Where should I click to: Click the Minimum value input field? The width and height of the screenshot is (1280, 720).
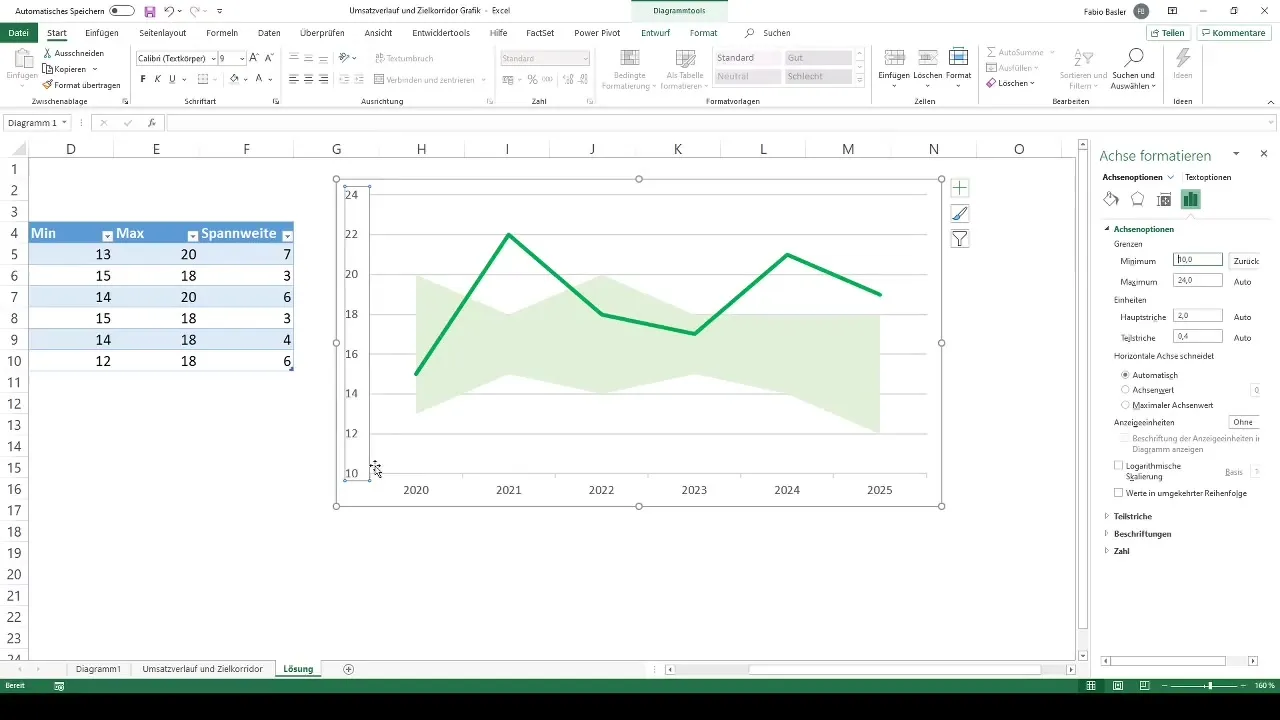click(x=1197, y=260)
